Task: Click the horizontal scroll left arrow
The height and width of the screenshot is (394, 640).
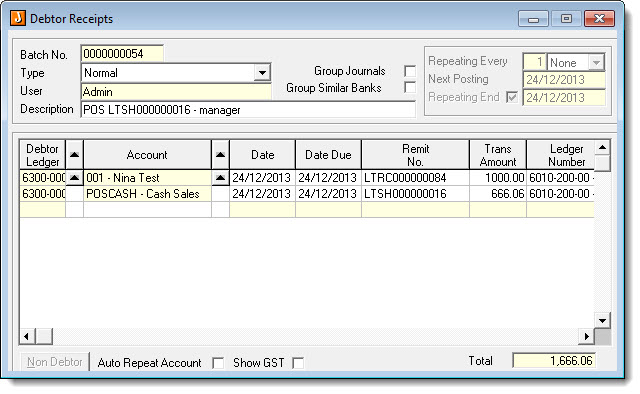Action: click(x=27, y=336)
